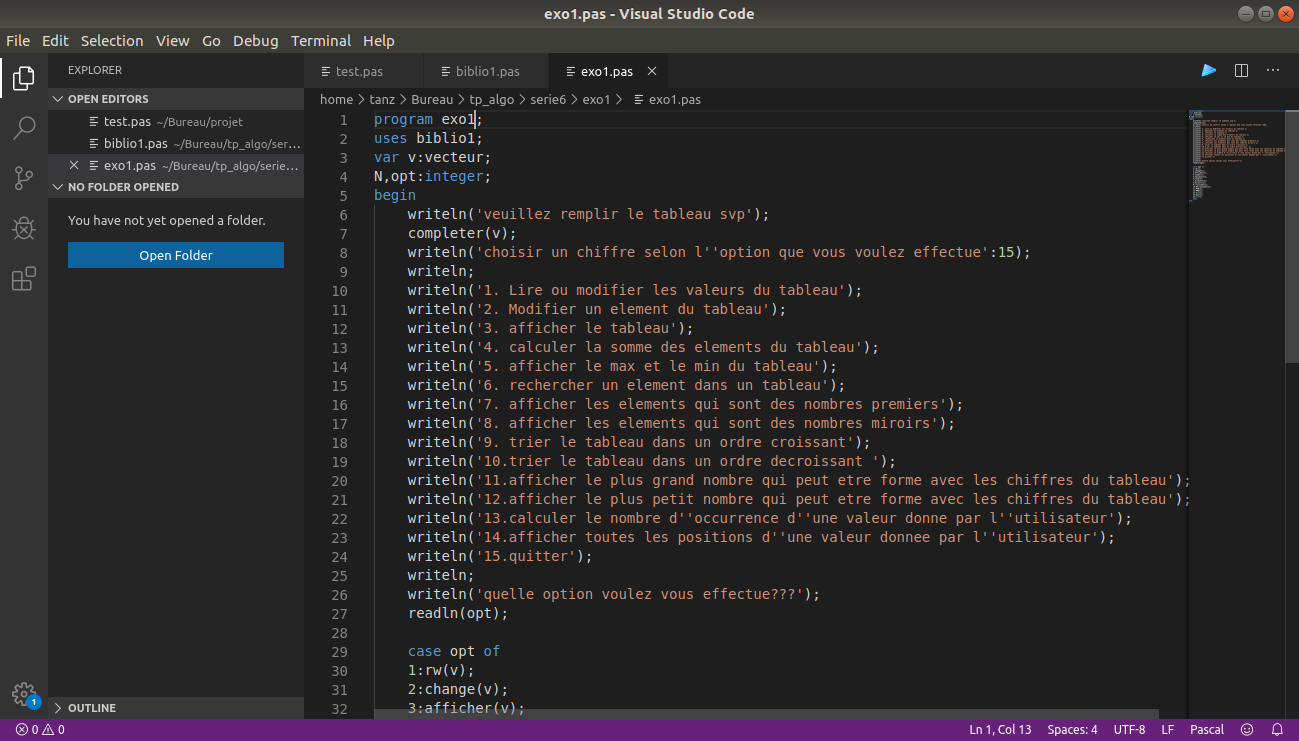Open the Search view in activity bar

[24, 128]
